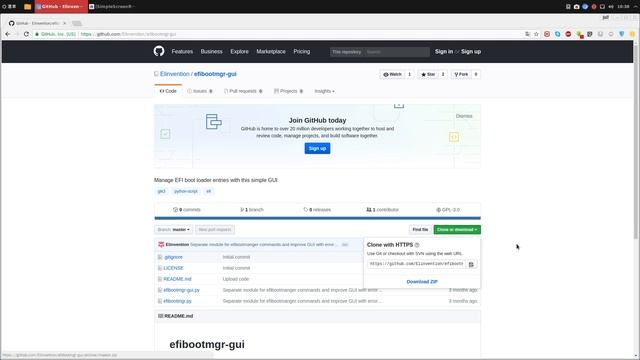Click the file icon next to .gitignore
Viewport: 640px width, 360px height.
coord(160,257)
